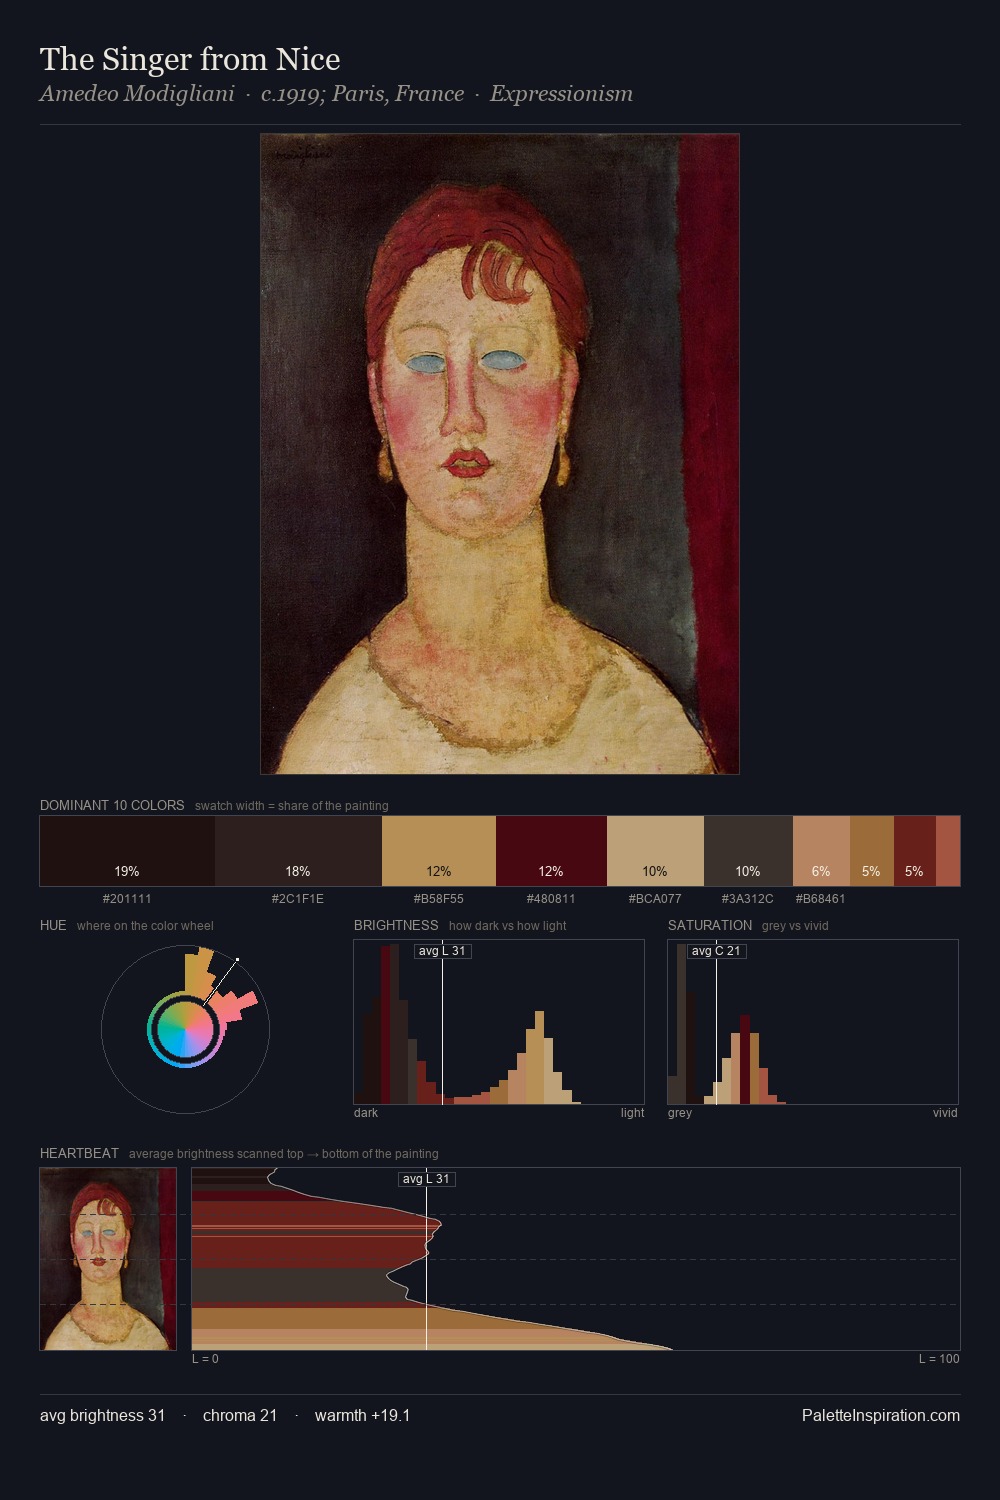Click 'warmth +19.1' in the footer

tap(362, 1415)
